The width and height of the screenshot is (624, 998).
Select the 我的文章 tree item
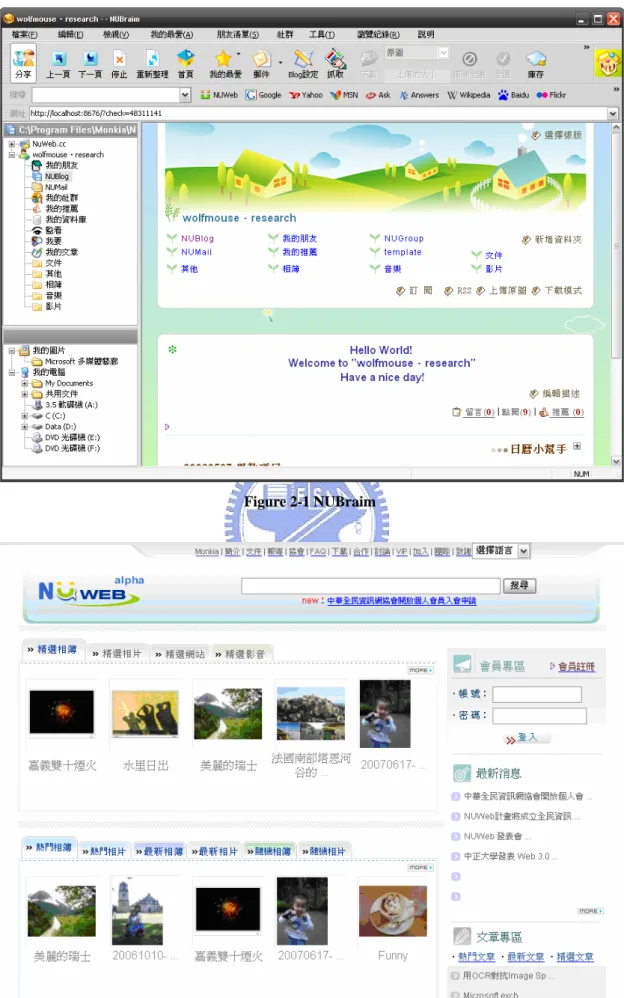tap(61, 252)
